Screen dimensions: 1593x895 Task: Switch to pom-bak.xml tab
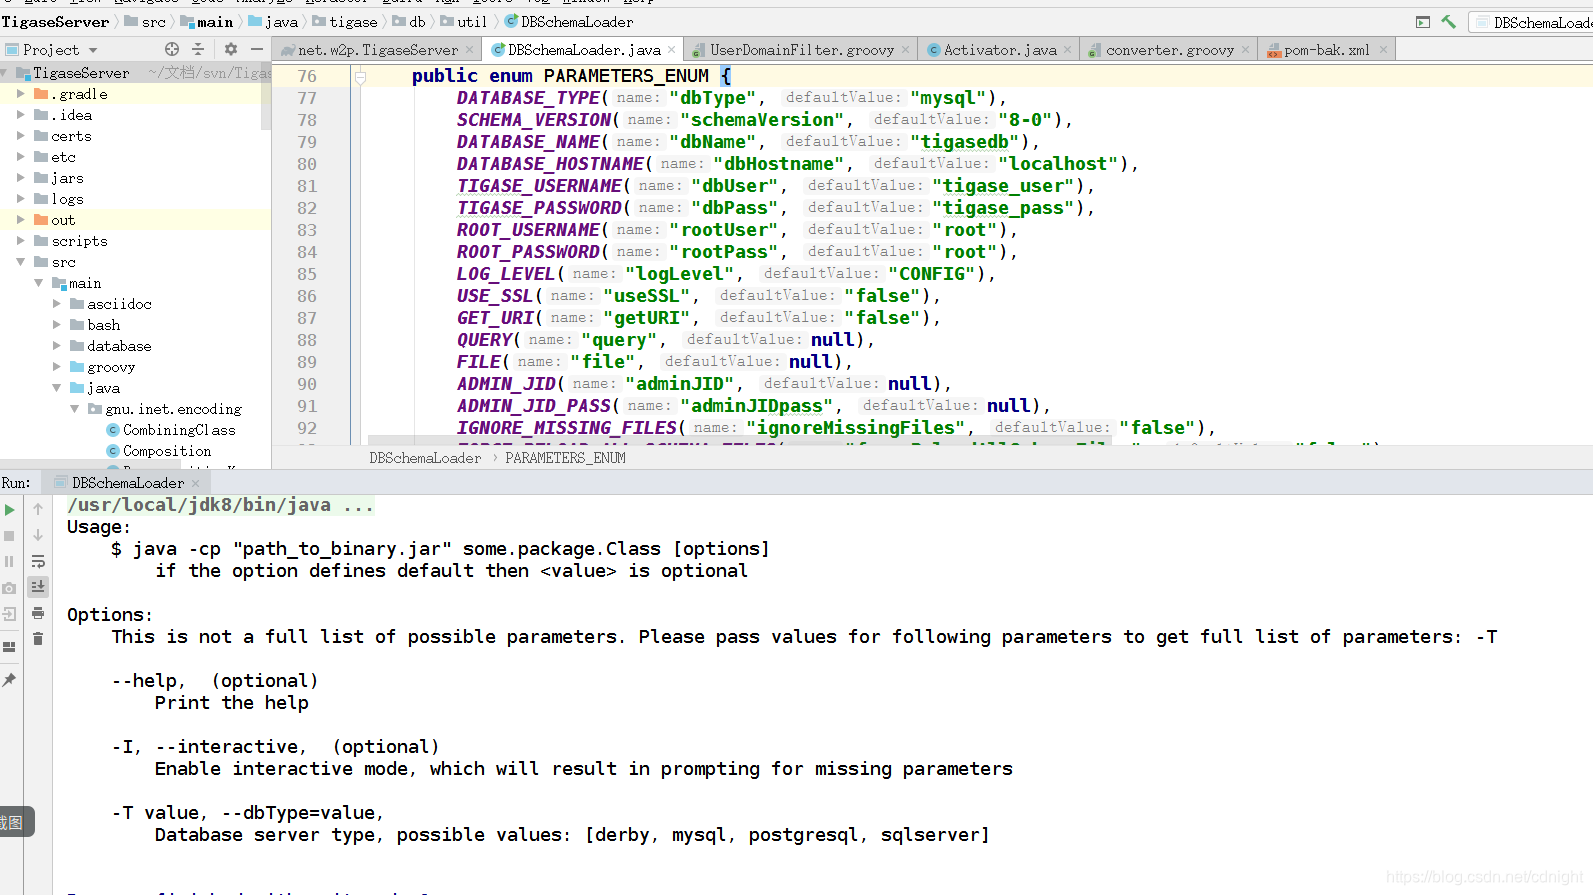(x=1327, y=50)
